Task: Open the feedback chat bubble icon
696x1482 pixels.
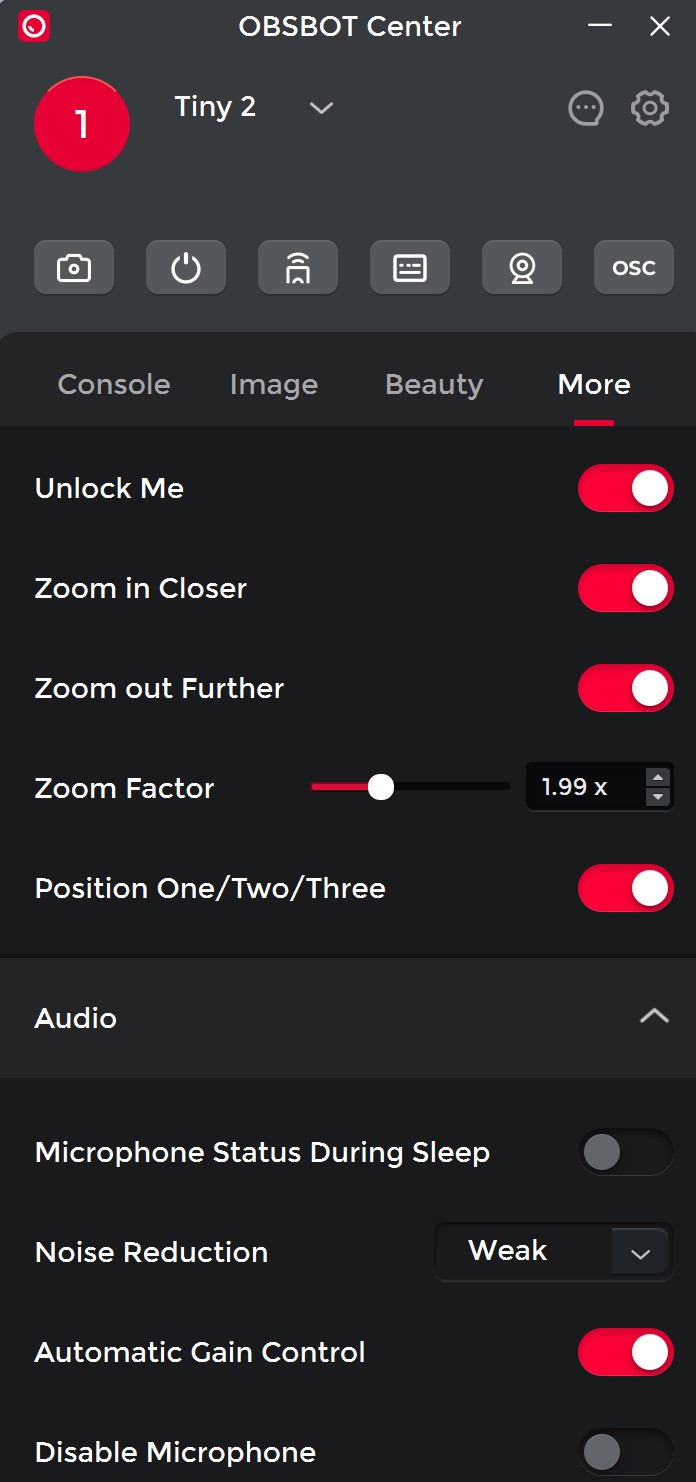Action: (x=586, y=108)
